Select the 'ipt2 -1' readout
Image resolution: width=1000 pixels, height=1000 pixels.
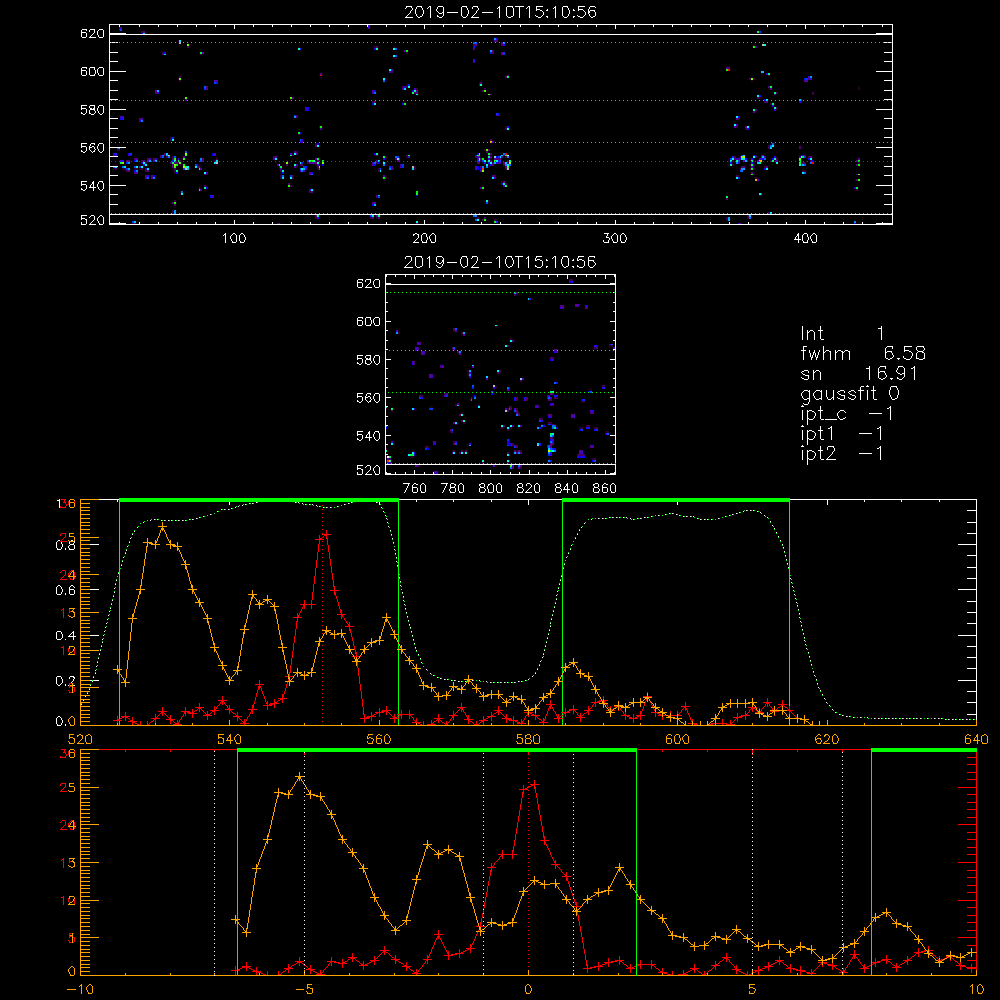click(842, 453)
